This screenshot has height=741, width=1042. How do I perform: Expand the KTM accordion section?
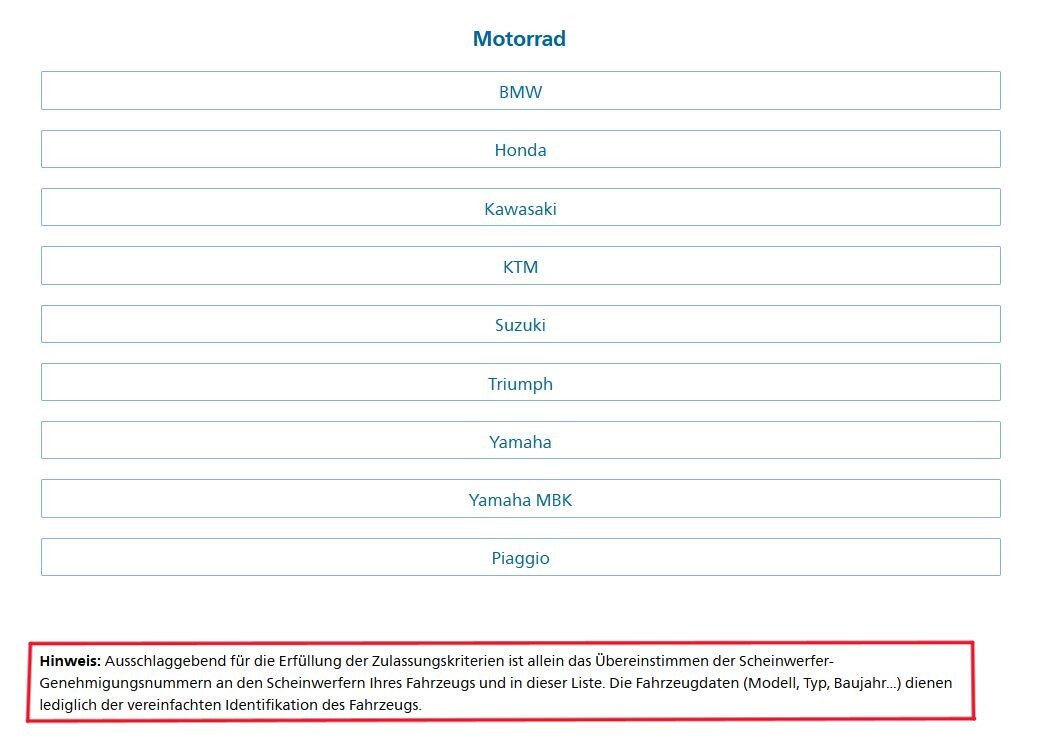point(520,266)
